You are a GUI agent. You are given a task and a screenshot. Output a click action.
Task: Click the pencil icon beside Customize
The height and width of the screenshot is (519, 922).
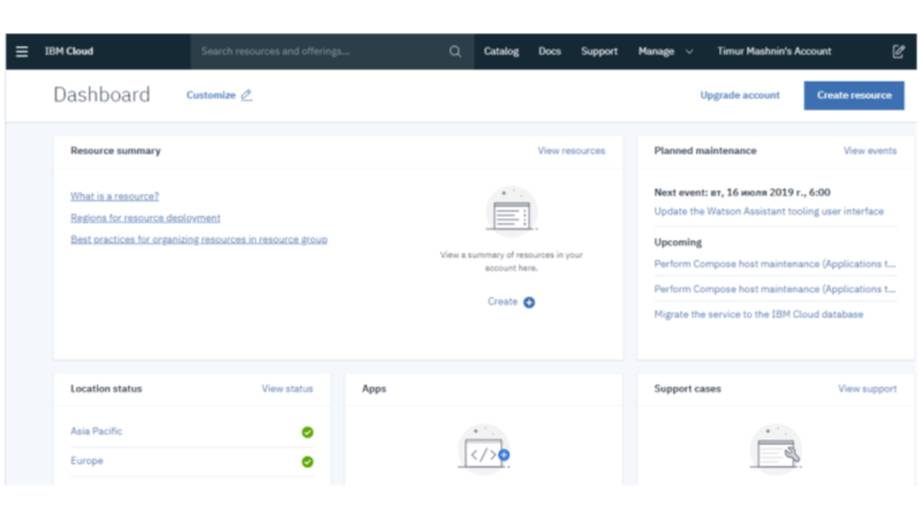click(x=247, y=96)
